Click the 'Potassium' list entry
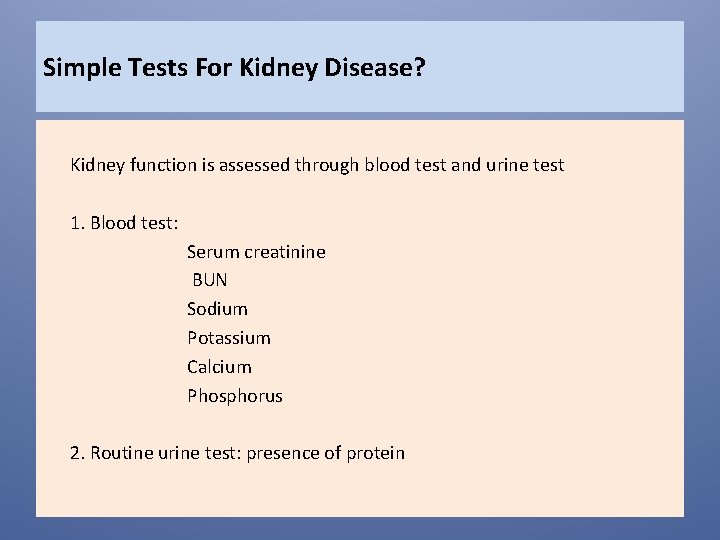This screenshot has height=540, width=720. click(229, 338)
